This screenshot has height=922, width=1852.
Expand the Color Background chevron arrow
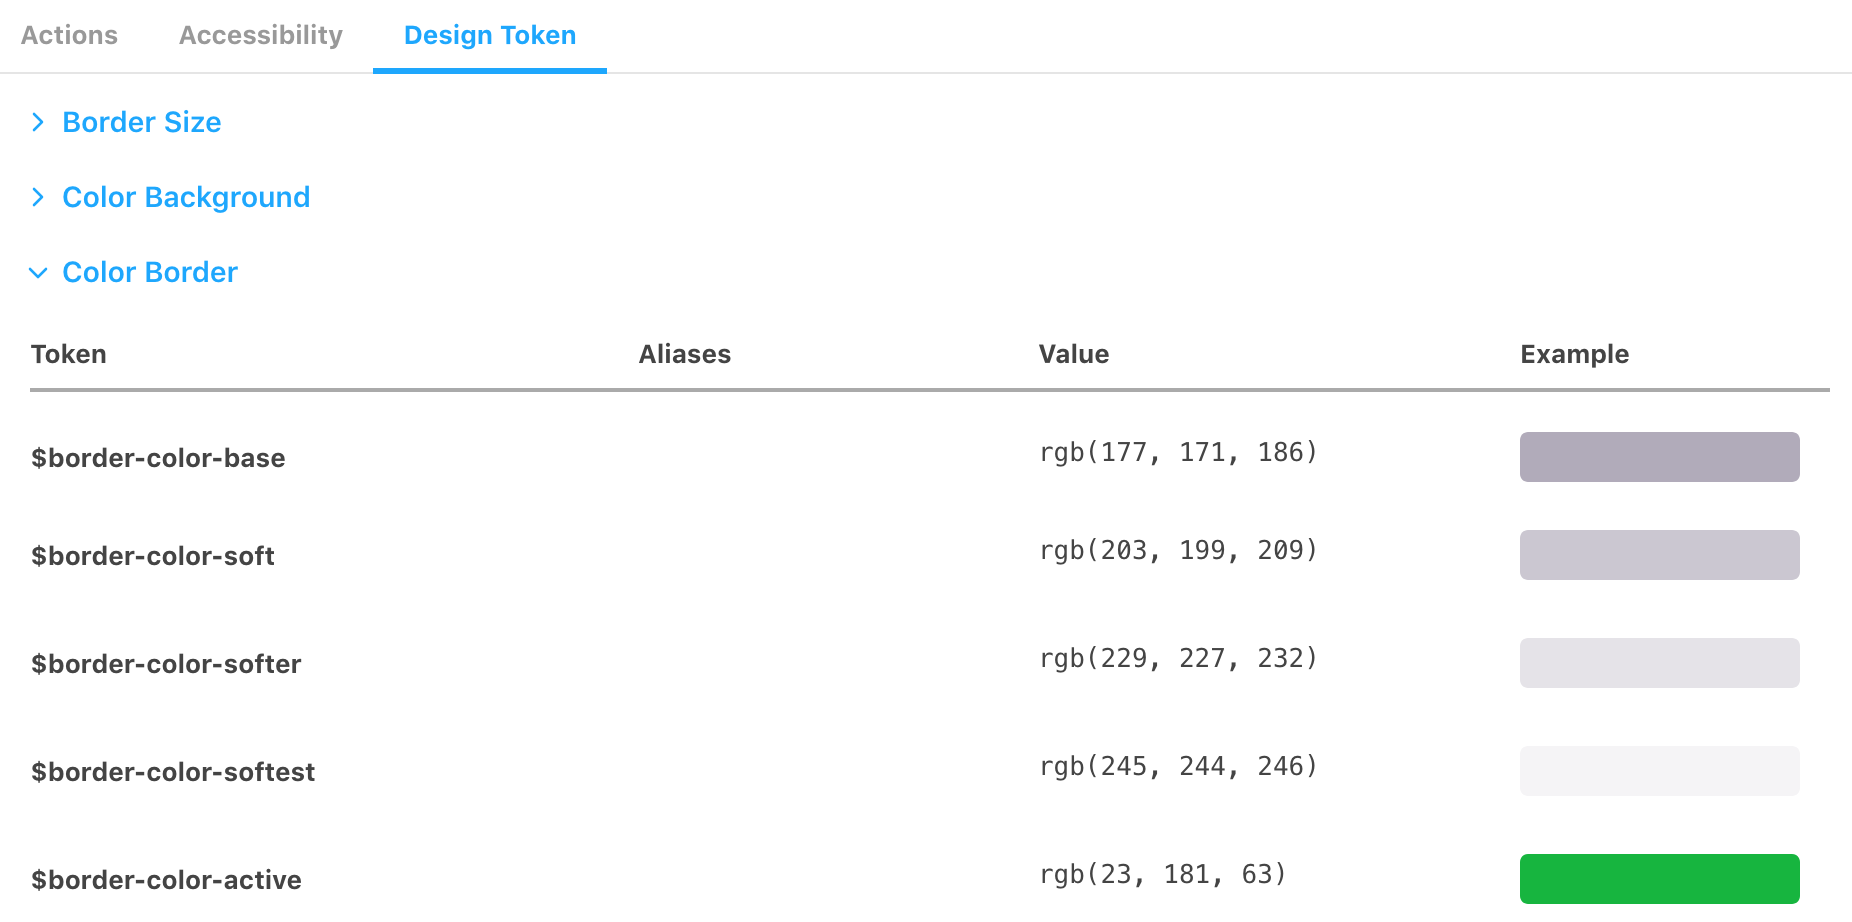pos(38,197)
